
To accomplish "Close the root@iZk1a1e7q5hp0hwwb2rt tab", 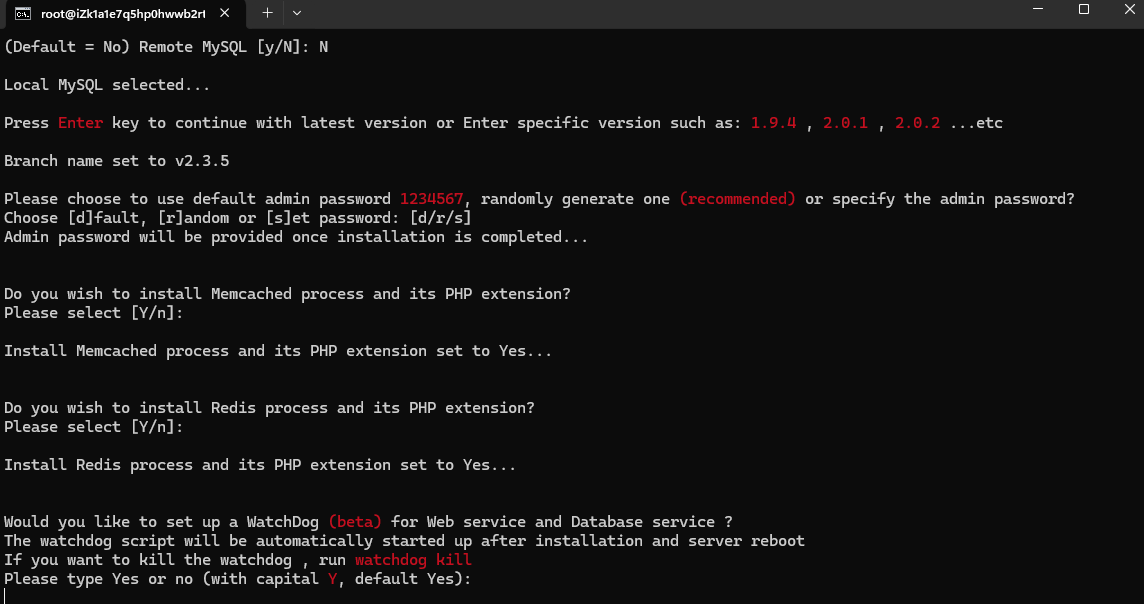I will point(229,13).
